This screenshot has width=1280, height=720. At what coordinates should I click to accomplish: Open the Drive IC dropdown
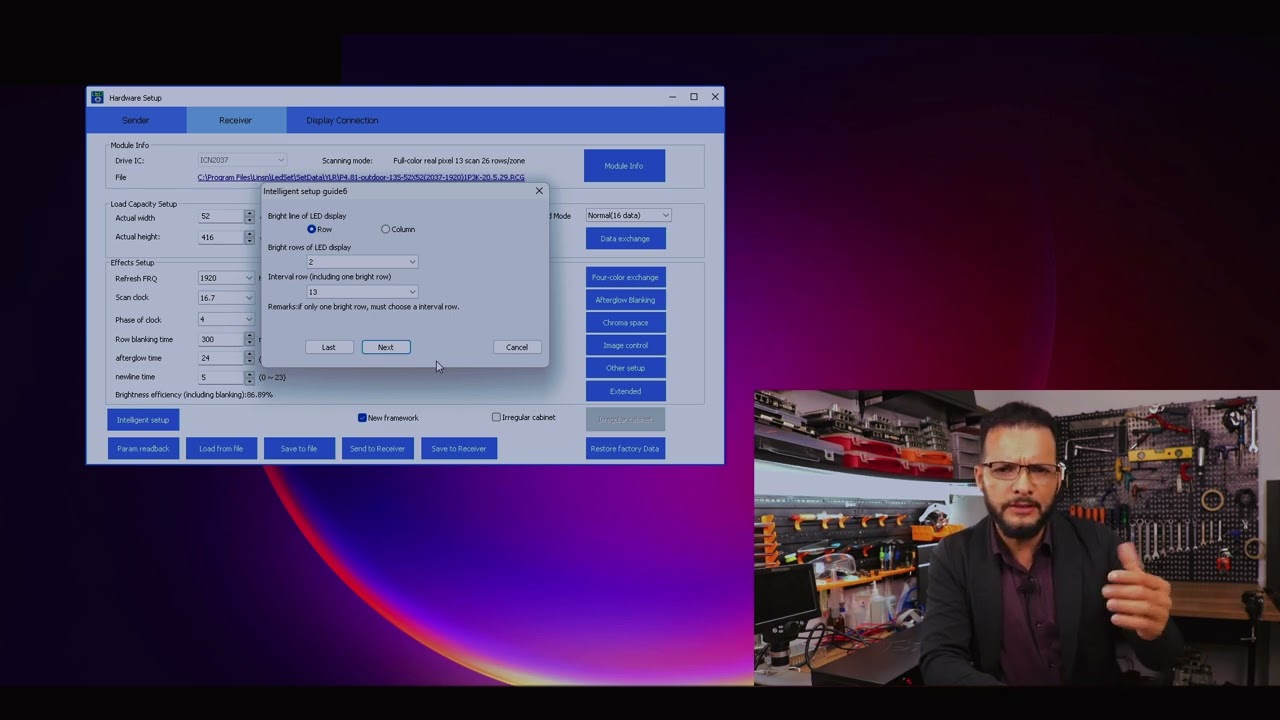[242, 160]
